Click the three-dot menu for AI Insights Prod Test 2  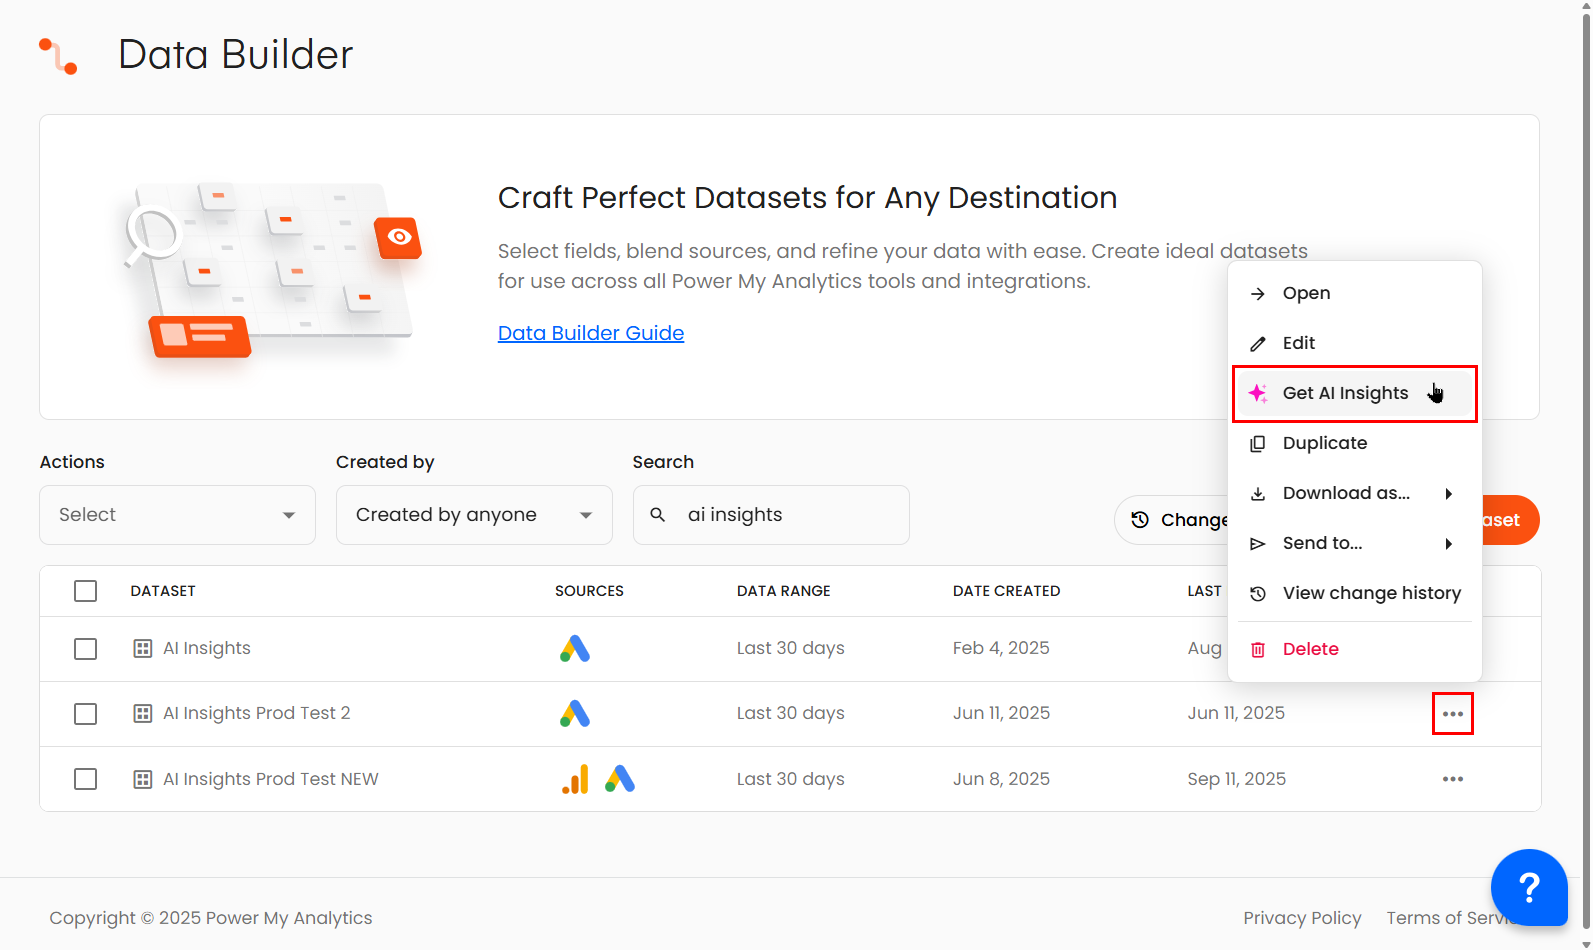1452,714
